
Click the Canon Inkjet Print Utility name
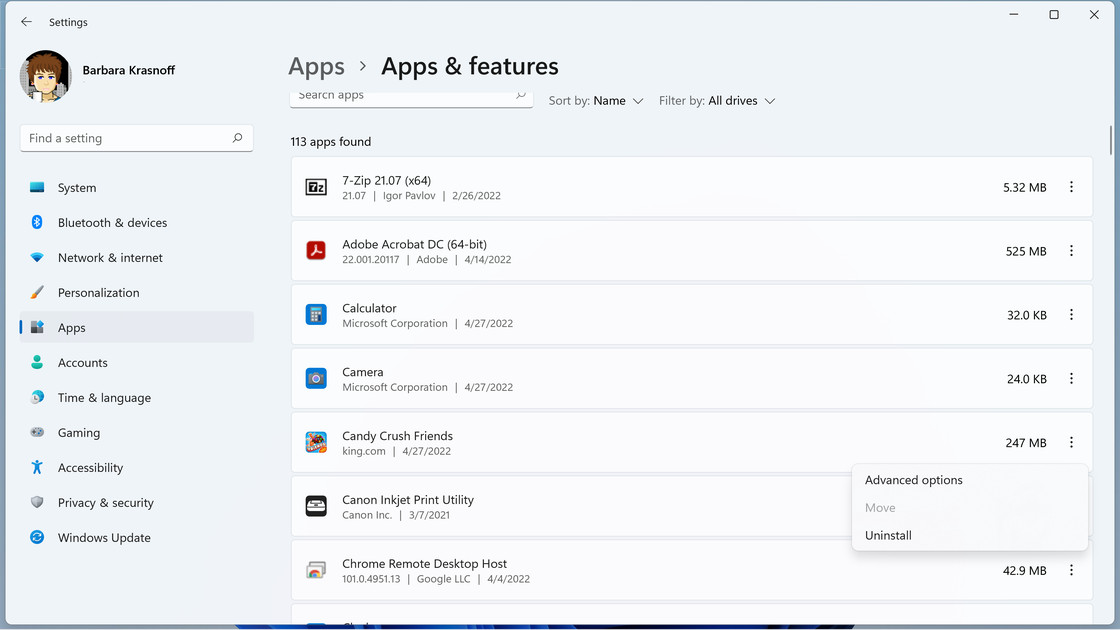coord(408,499)
